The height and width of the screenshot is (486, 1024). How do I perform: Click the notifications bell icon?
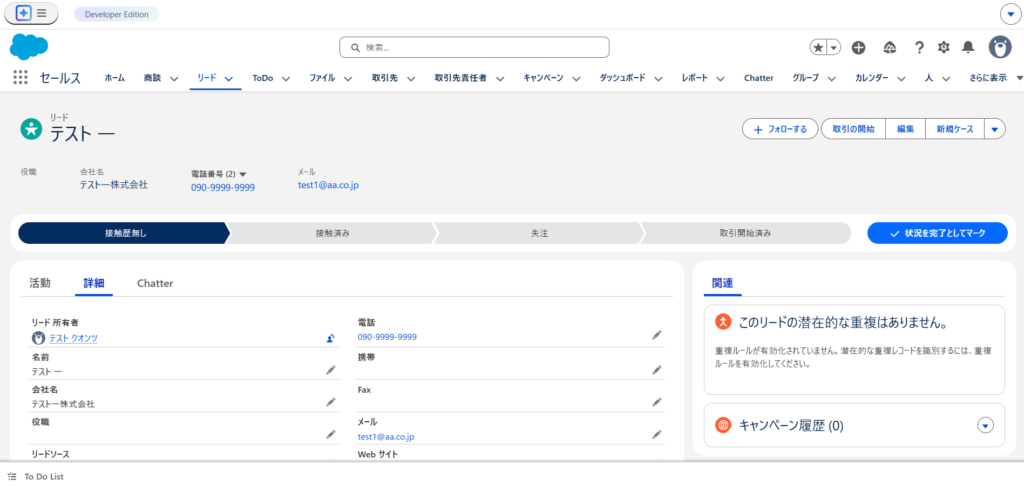(968, 47)
